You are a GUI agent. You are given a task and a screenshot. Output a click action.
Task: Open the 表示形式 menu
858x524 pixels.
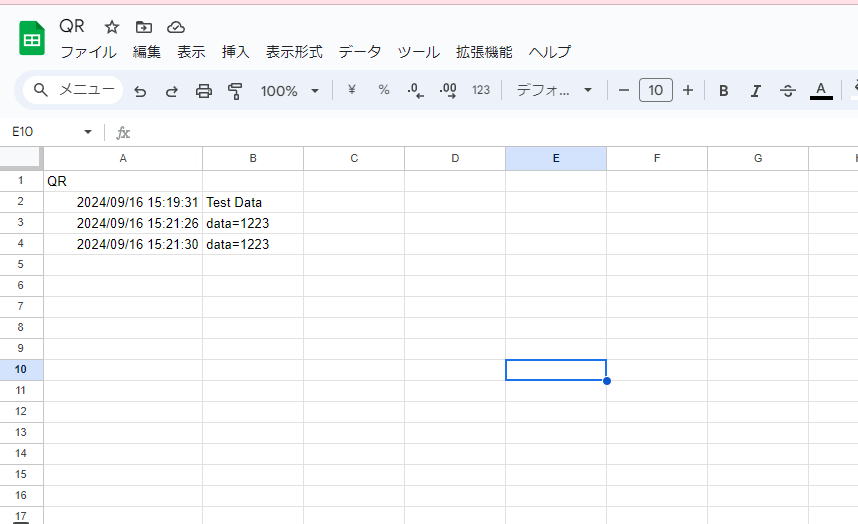[x=294, y=52]
